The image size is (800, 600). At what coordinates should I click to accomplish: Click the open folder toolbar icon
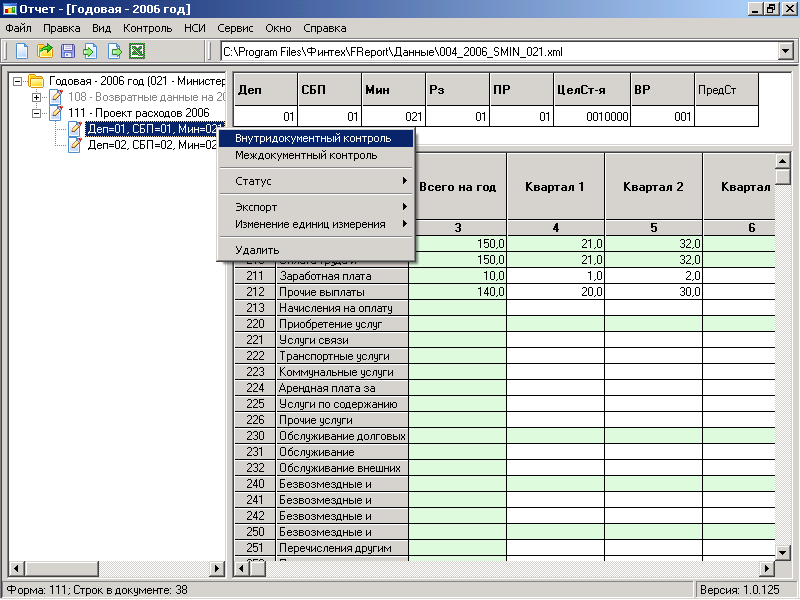pyautogui.click(x=45, y=51)
